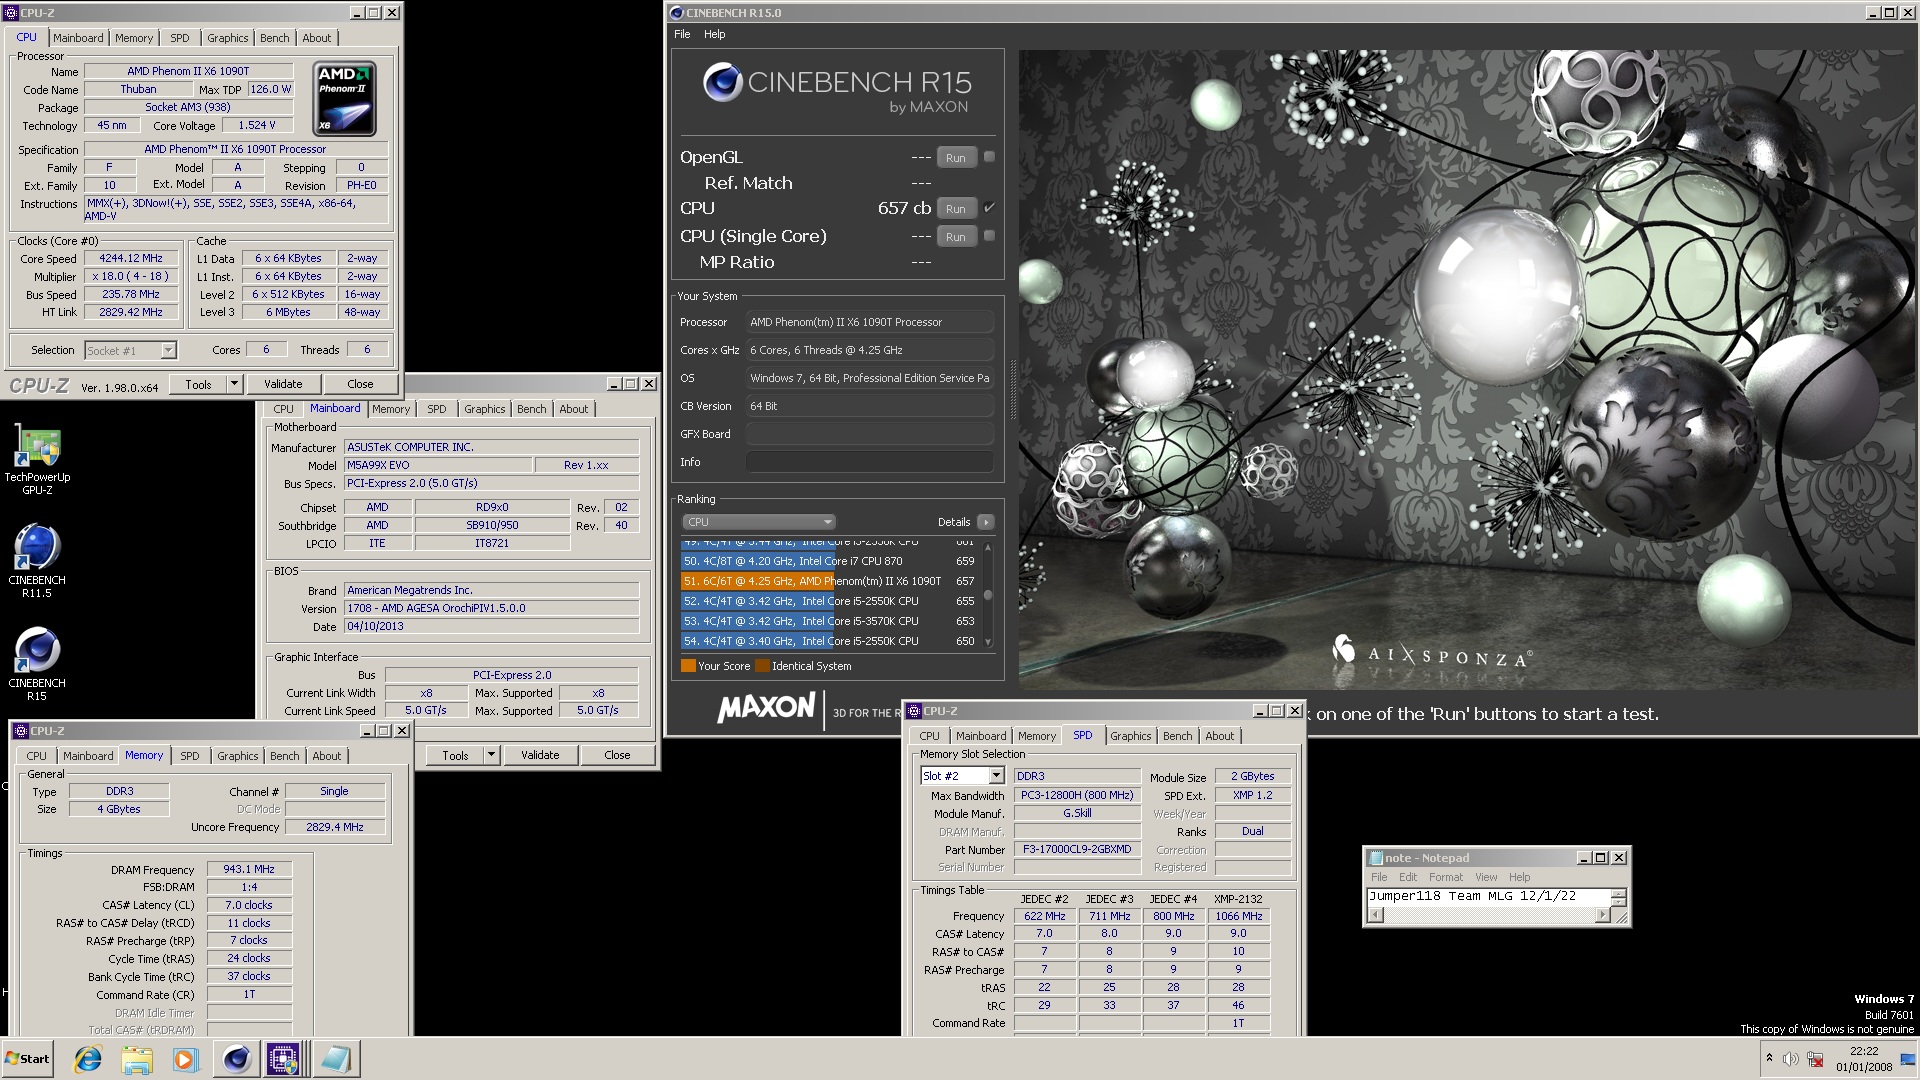Open Windows Explorer folder from taskbar
This screenshot has width=1920, height=1080.
[137, 1059]
